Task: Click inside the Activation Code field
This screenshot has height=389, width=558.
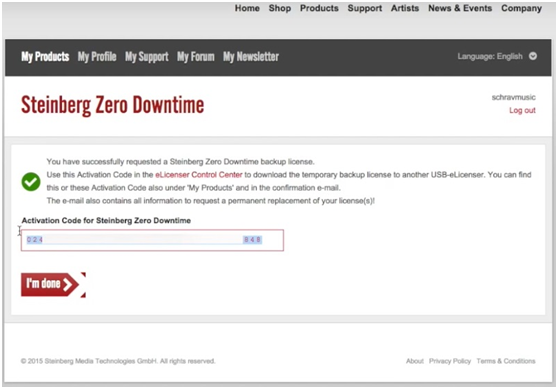Action: [152, 240]
